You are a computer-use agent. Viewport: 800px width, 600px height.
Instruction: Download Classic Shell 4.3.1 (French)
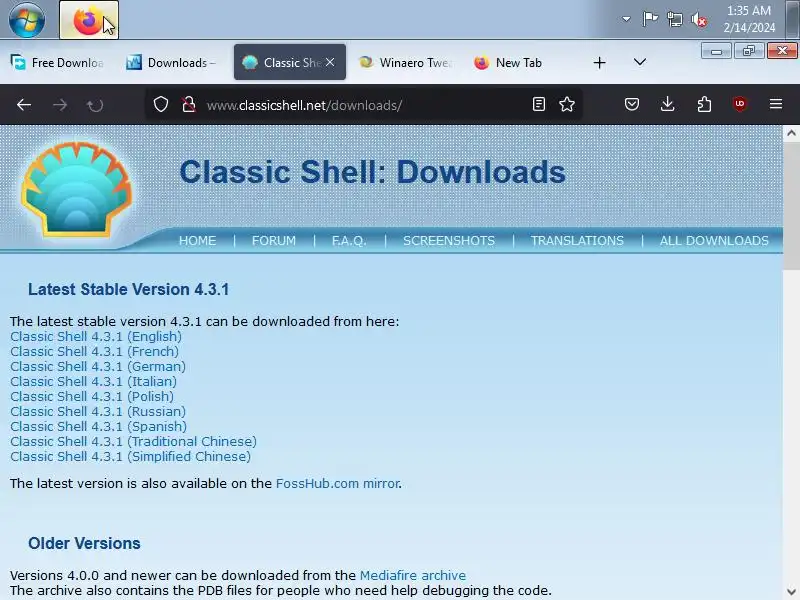click(x=94, y=352)
